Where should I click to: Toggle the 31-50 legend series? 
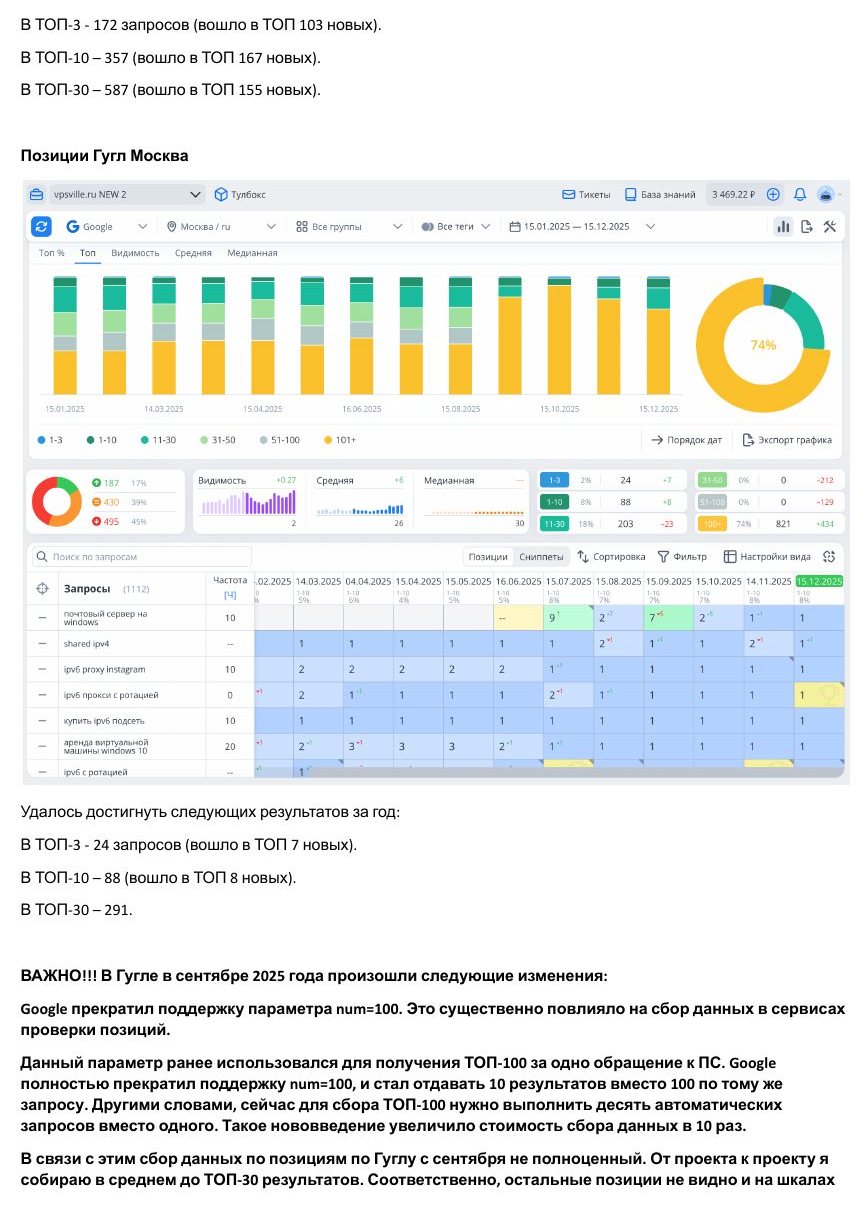pos(219,439)
